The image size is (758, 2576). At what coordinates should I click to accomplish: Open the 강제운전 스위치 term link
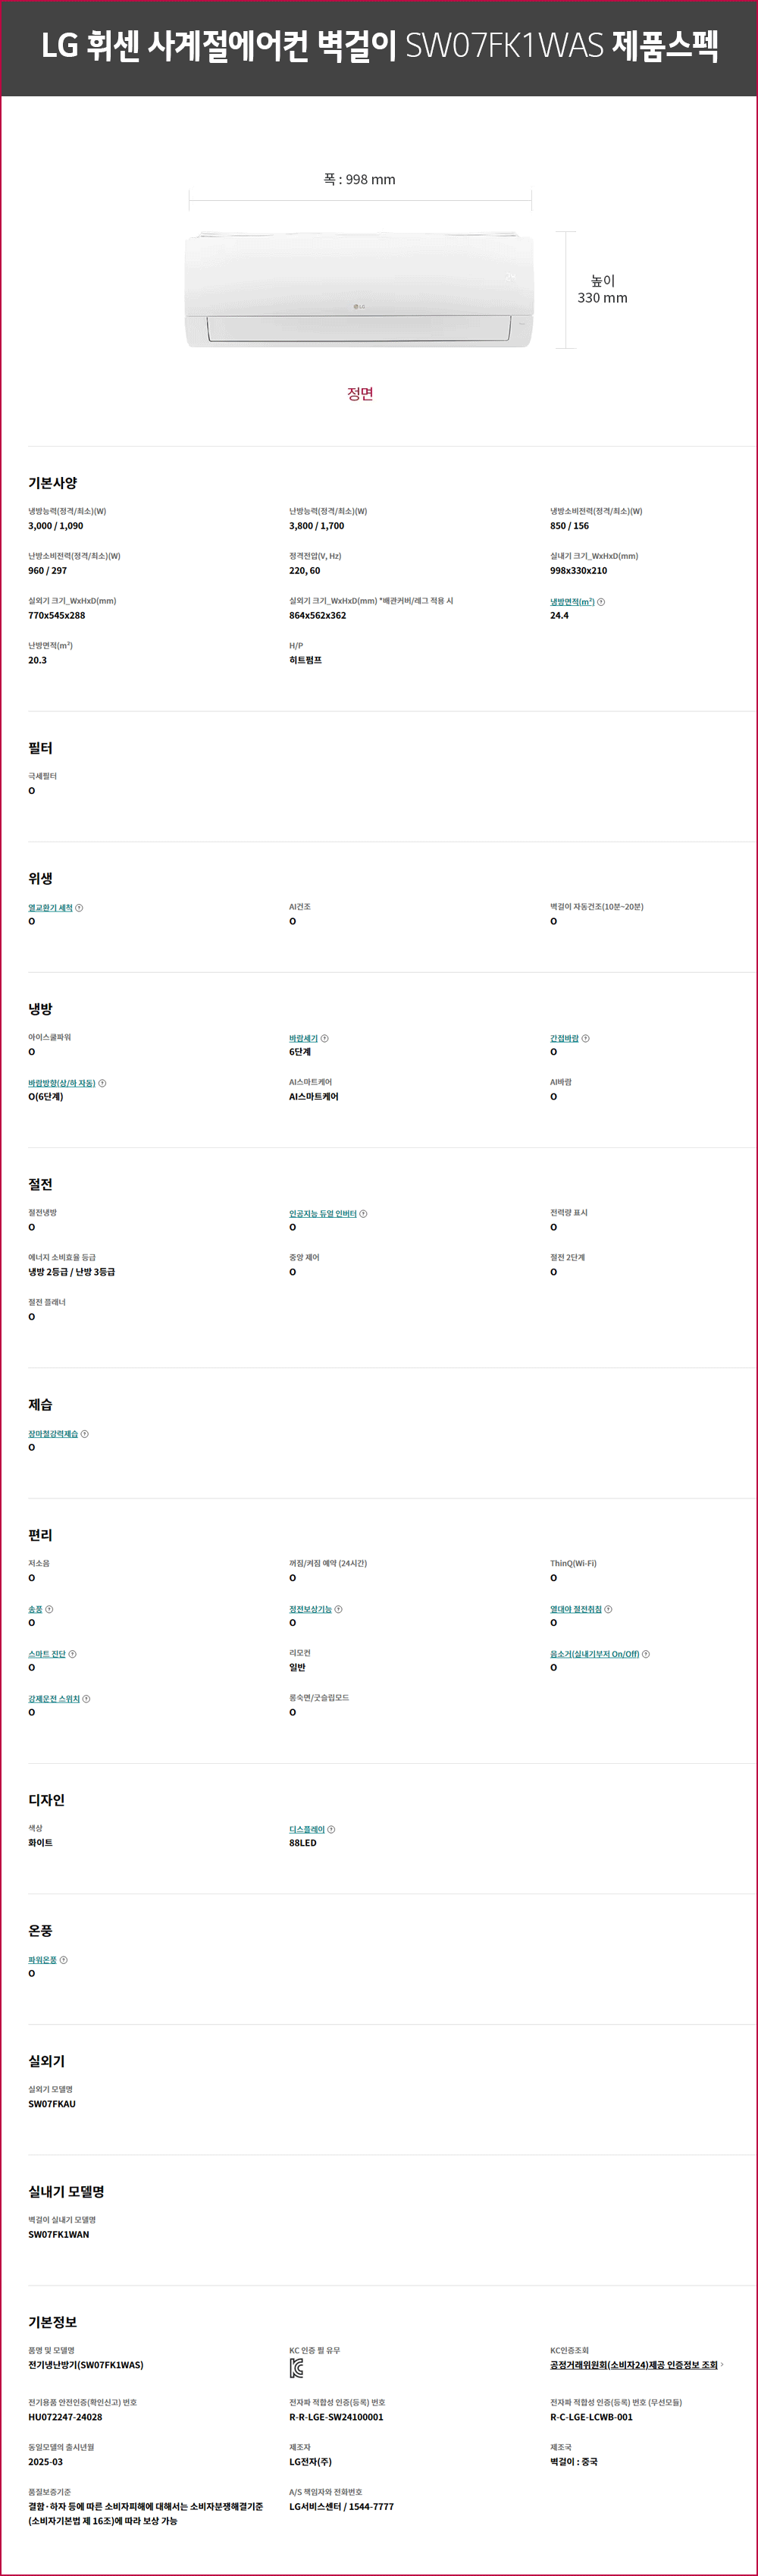point(54,1699)
